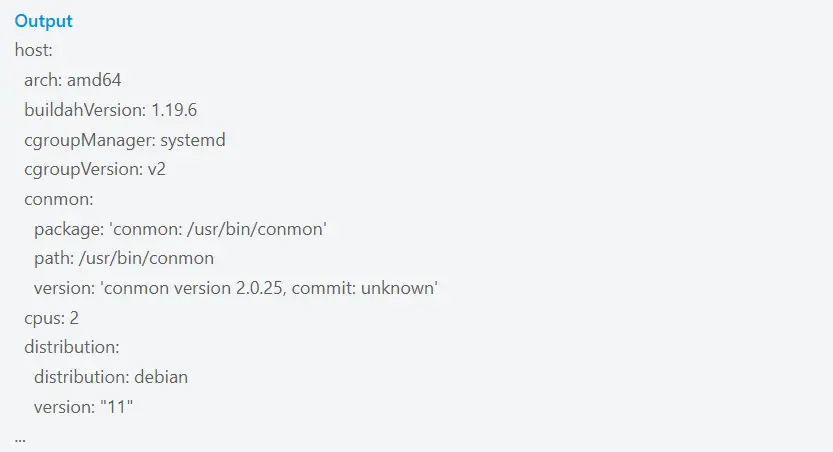Click the word 'debian'

point(161,377)
